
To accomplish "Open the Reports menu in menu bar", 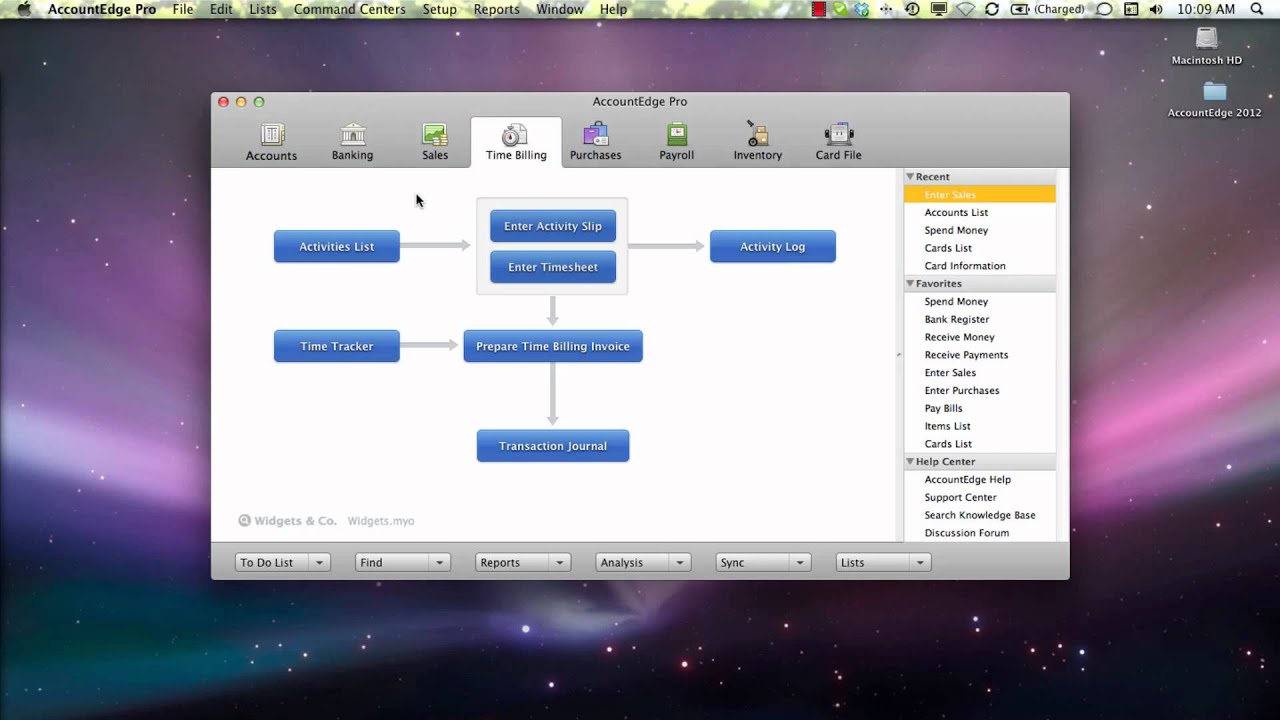I will 496,9.
